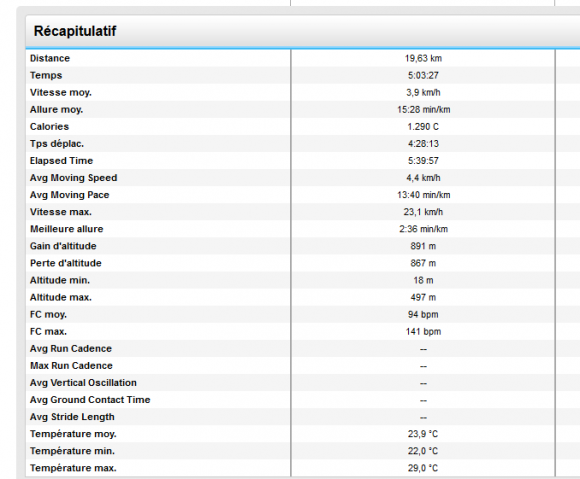Click the 4:28:13 moving time value
Image resolution: width=580 pixels, height=479 pixels.
(x=423, y=144)
